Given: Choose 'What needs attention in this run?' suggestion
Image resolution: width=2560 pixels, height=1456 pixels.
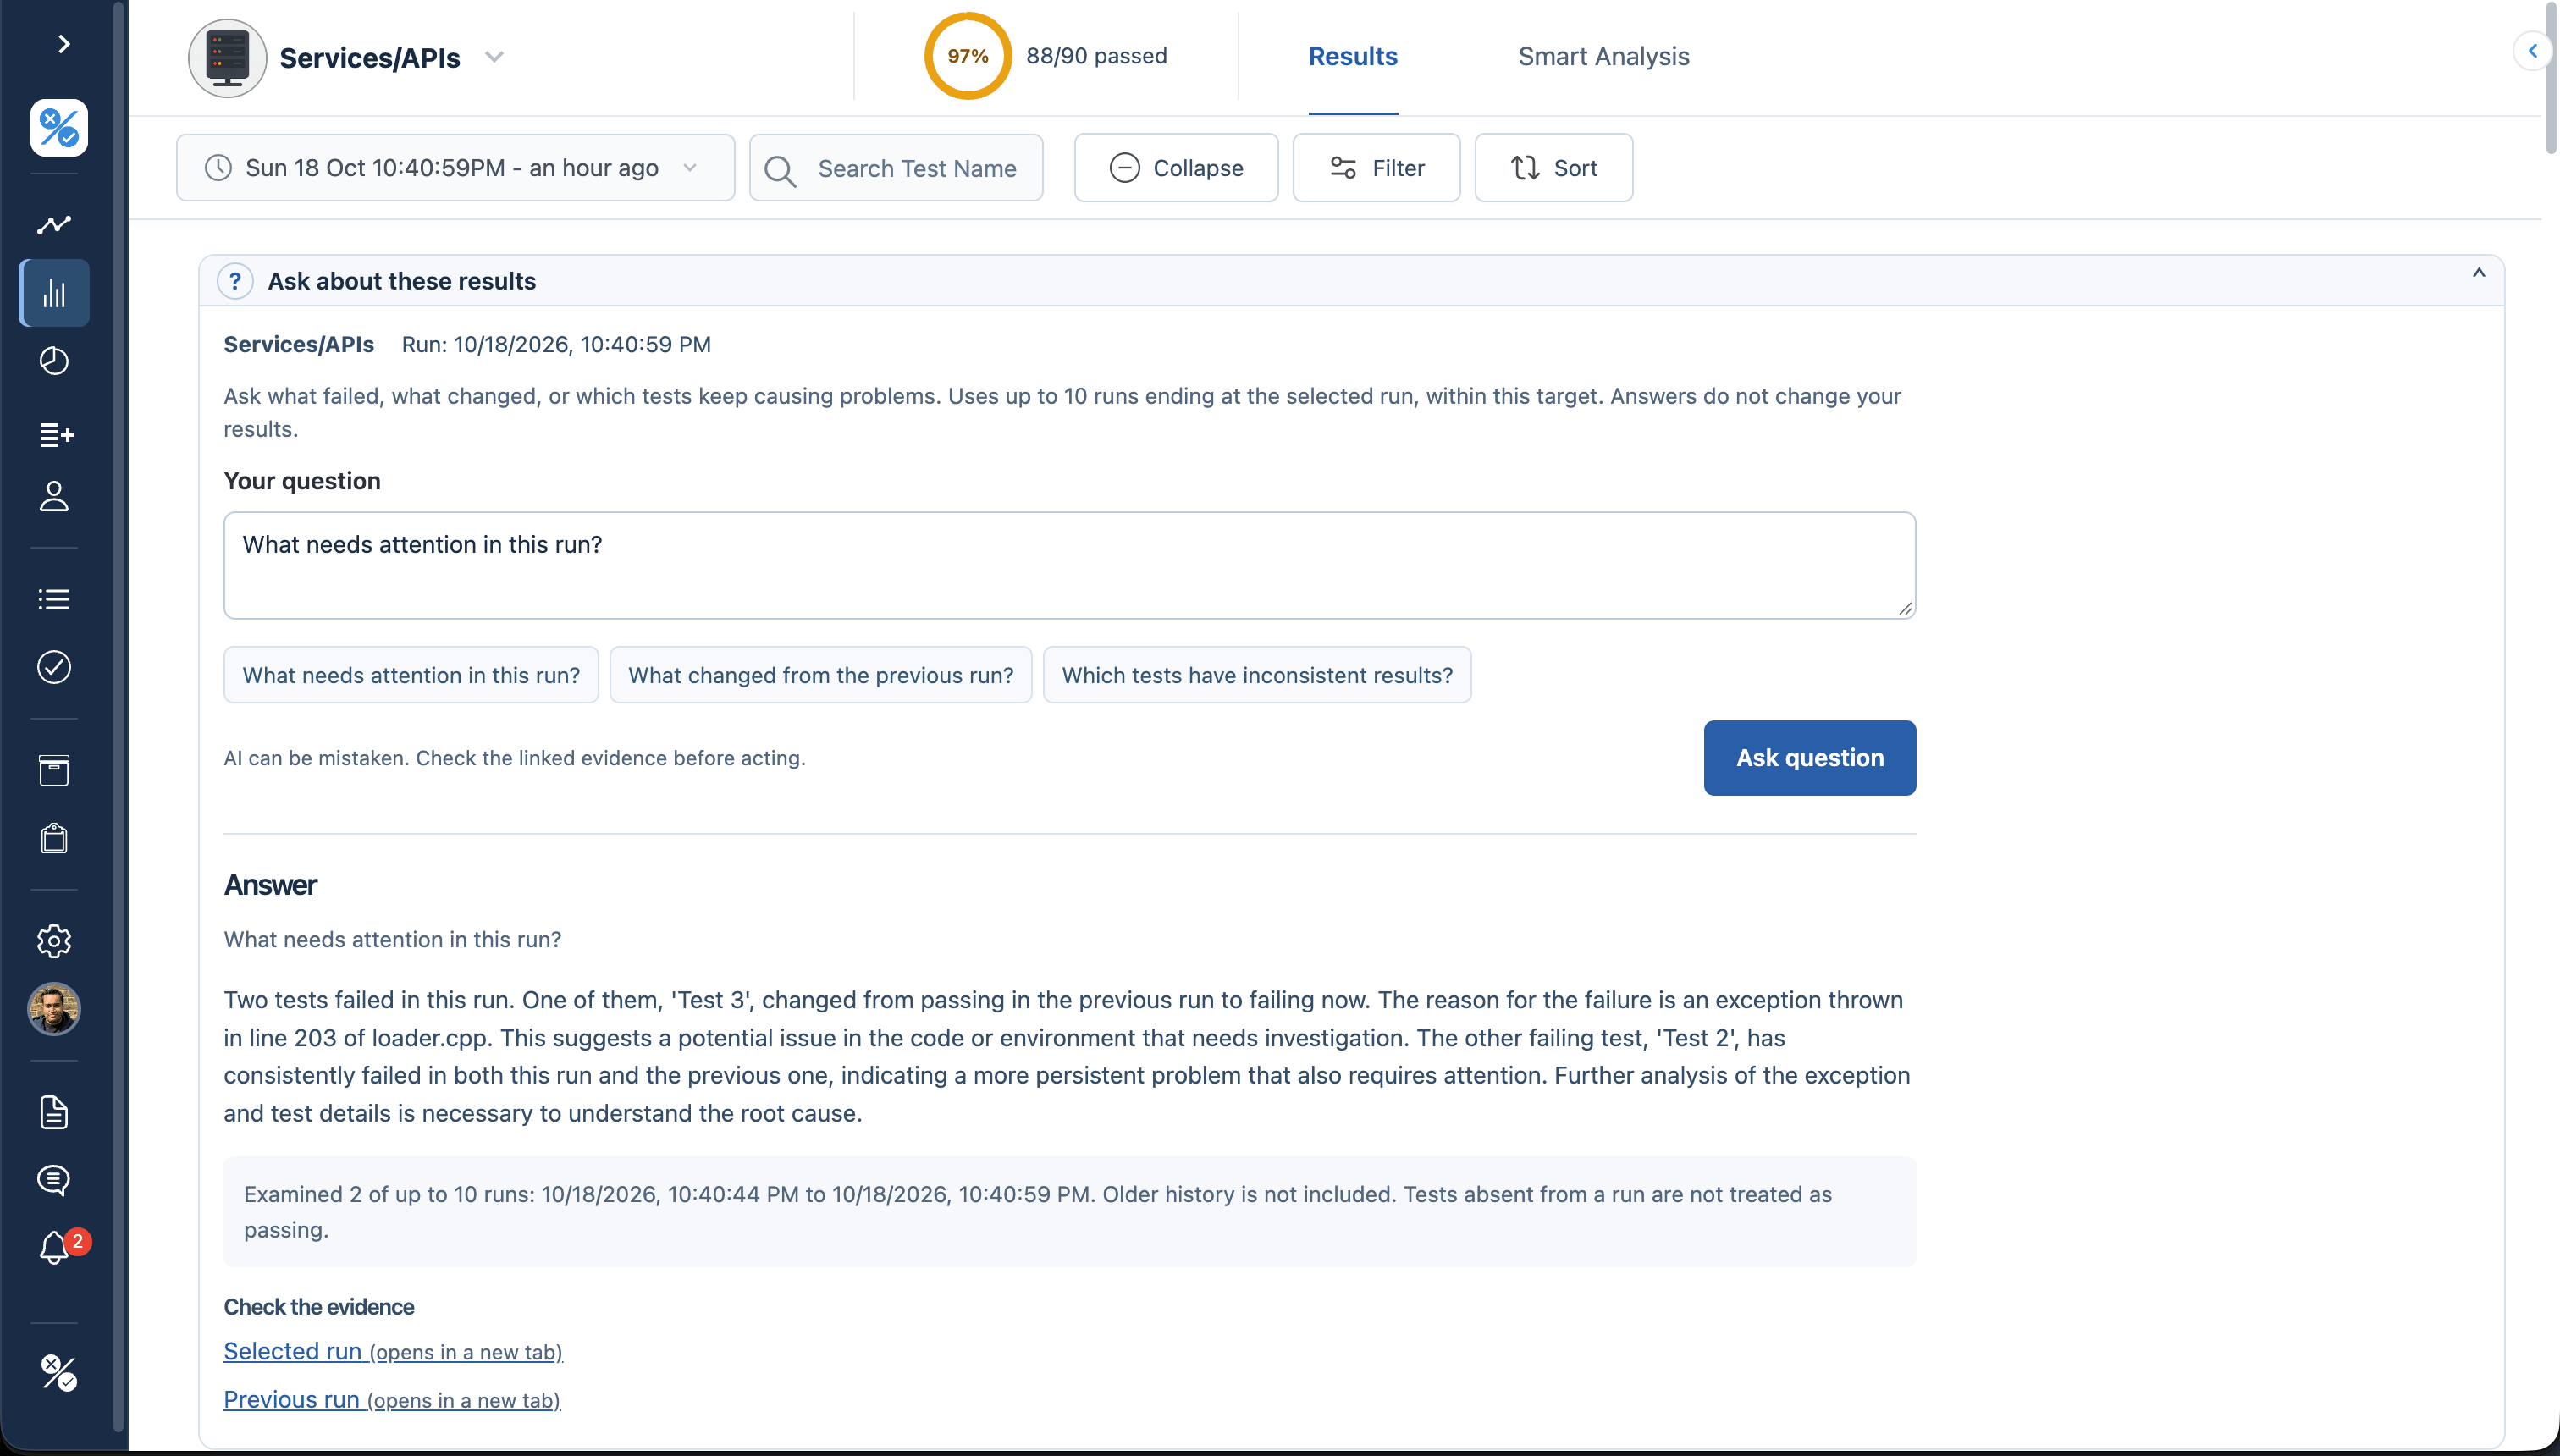Looking at the screenshot, I should (411, 675).
